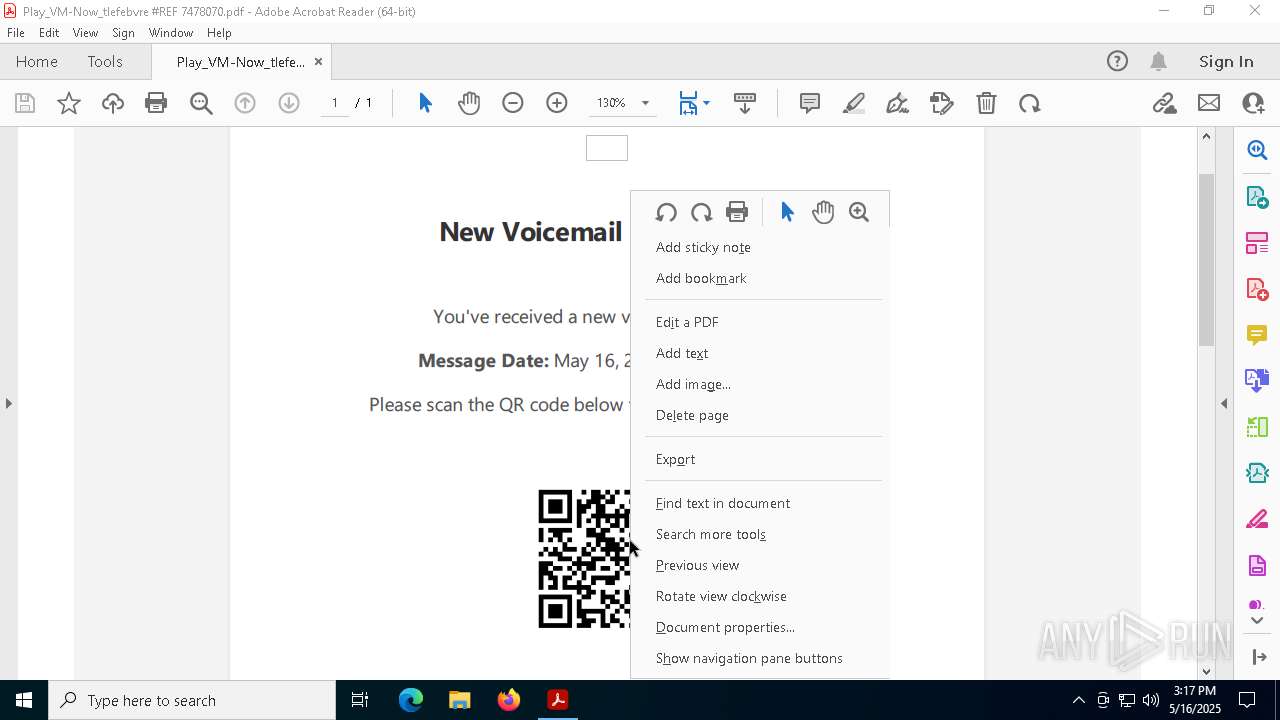Open the Sign menu
This screenshot has width=1280, height=720.
tap(123, 33)
